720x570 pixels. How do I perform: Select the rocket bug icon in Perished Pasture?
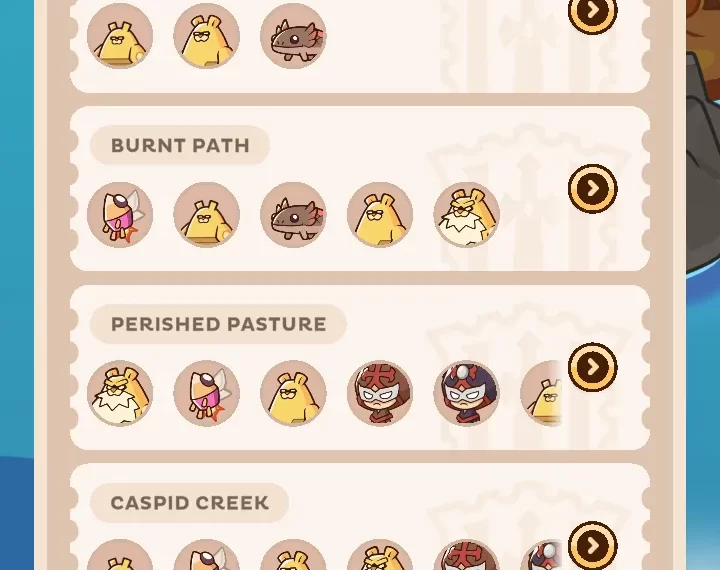pyautogui.click(x=207, y=393)
